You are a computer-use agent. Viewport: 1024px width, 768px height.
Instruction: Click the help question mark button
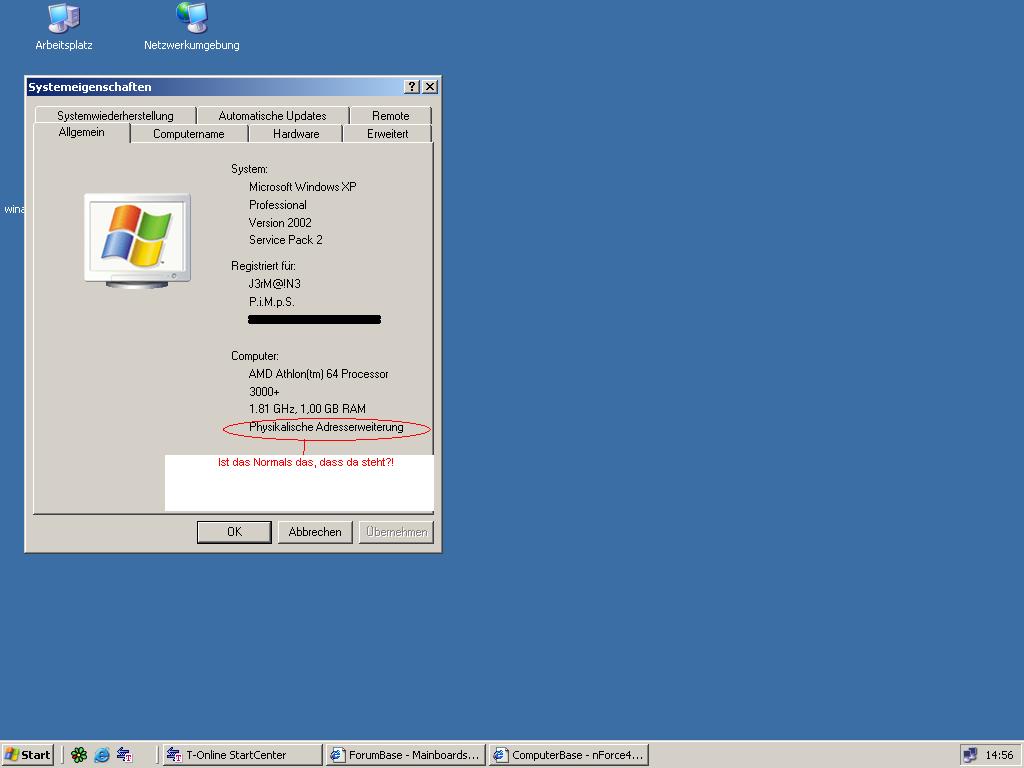[412, 87]
